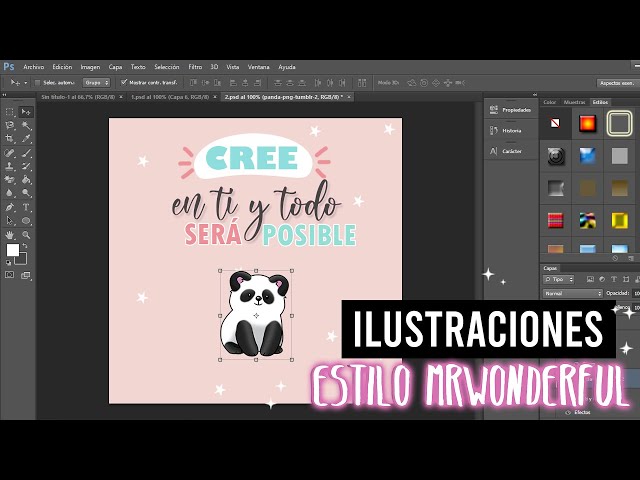The image size is (640, 480).
Task: Select the Lasso tool
Action: coord(10,125)
